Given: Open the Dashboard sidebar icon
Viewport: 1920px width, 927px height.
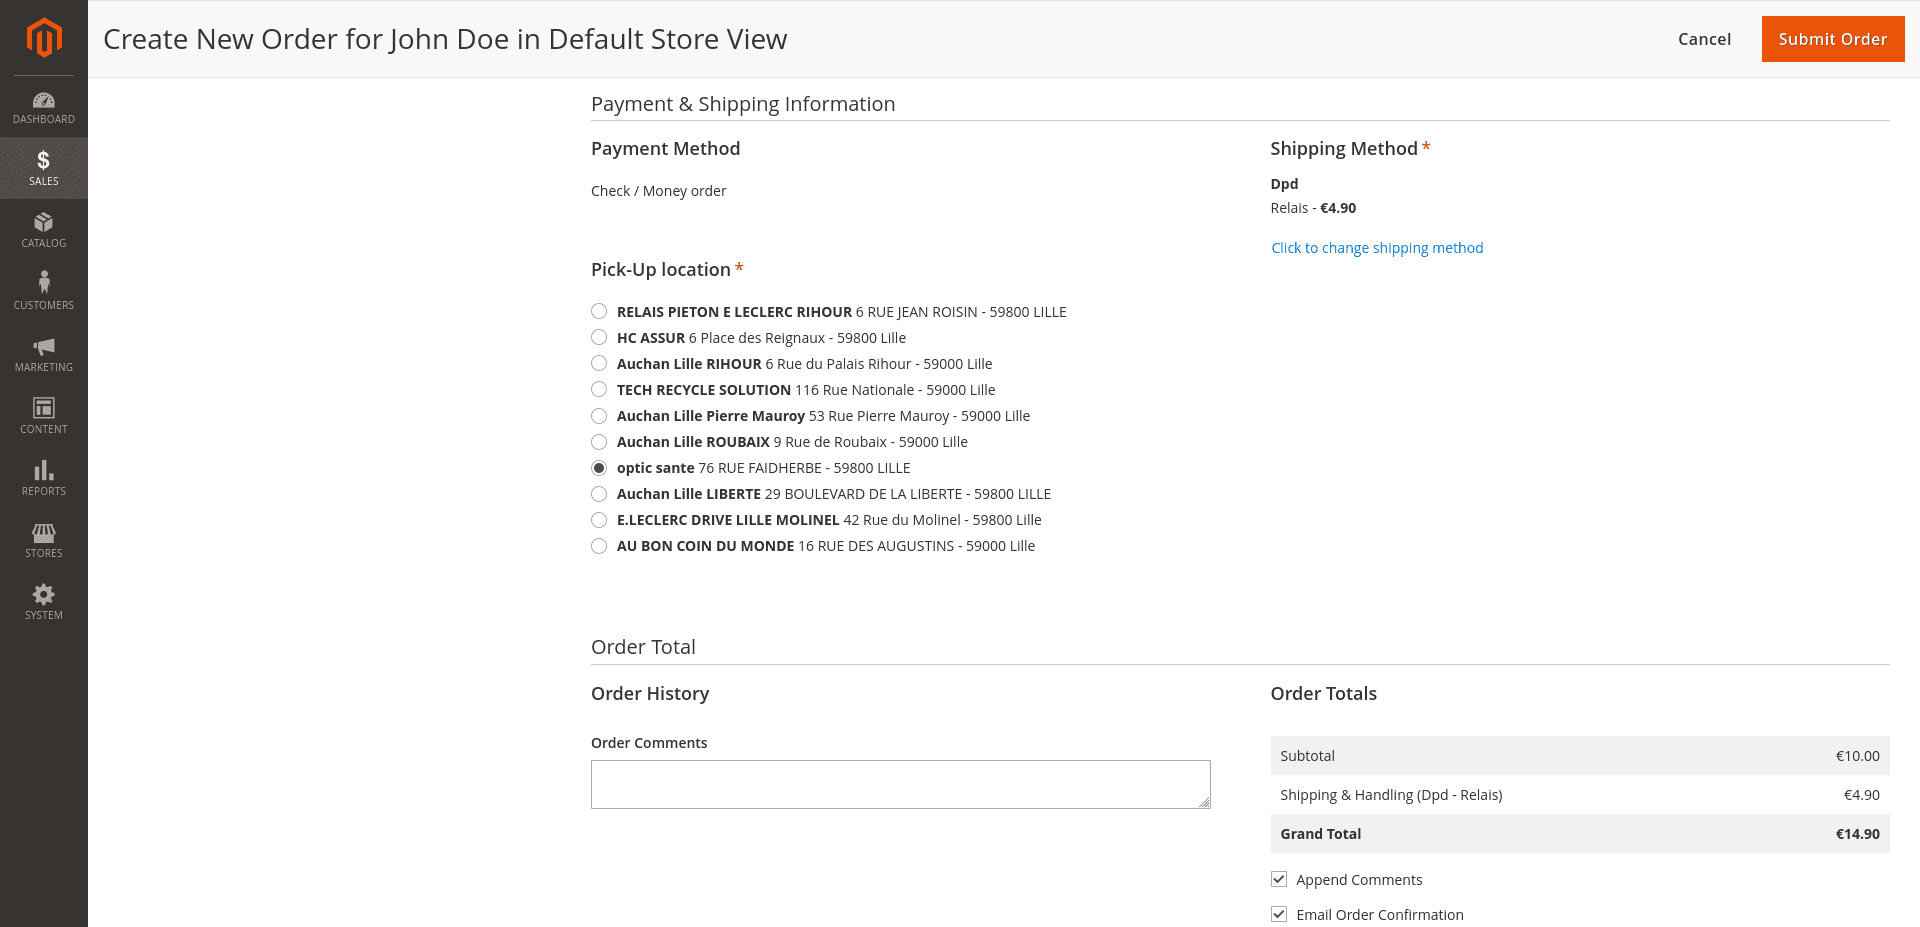Looking at the screenshot, I should (44, 100).
